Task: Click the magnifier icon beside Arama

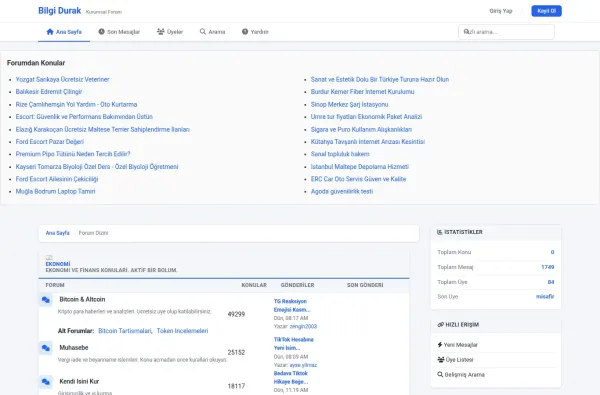Action: pos(203,32)
